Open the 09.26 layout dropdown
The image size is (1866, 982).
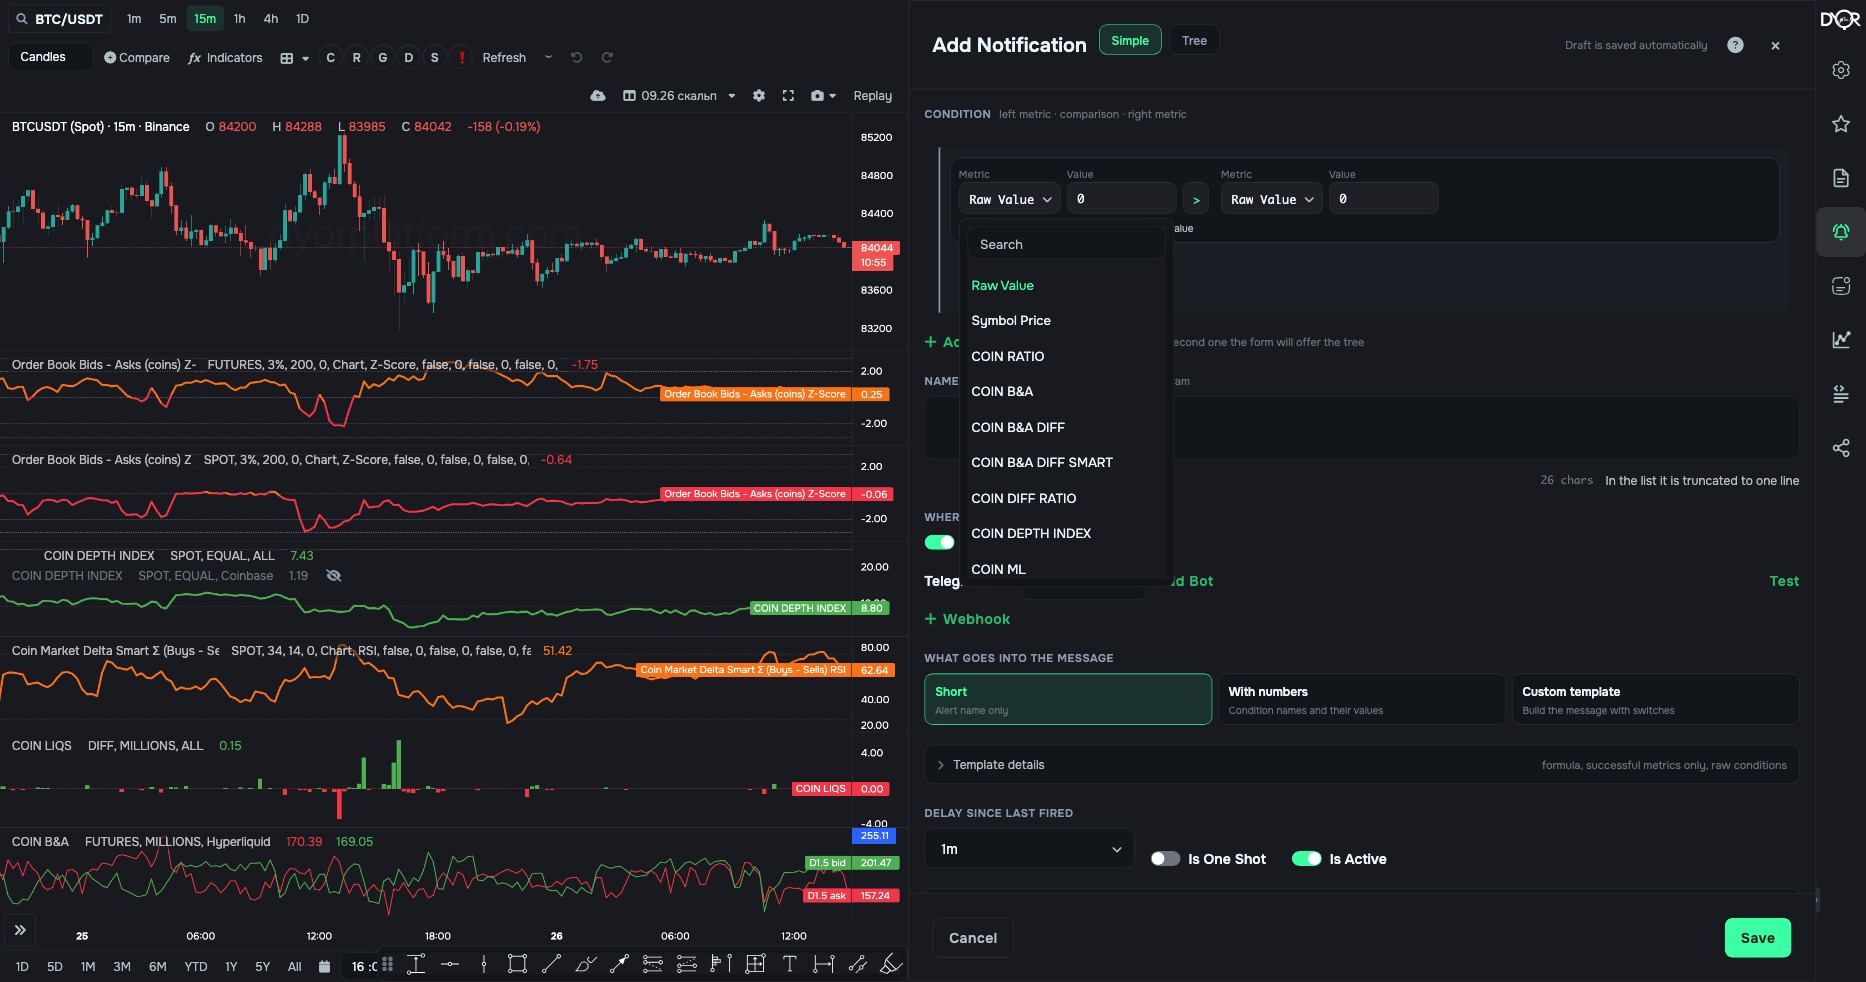[x=679, y=96]
